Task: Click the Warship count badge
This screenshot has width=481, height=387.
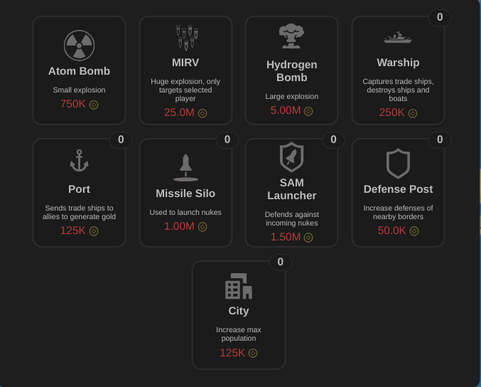Action: point(440,17)
